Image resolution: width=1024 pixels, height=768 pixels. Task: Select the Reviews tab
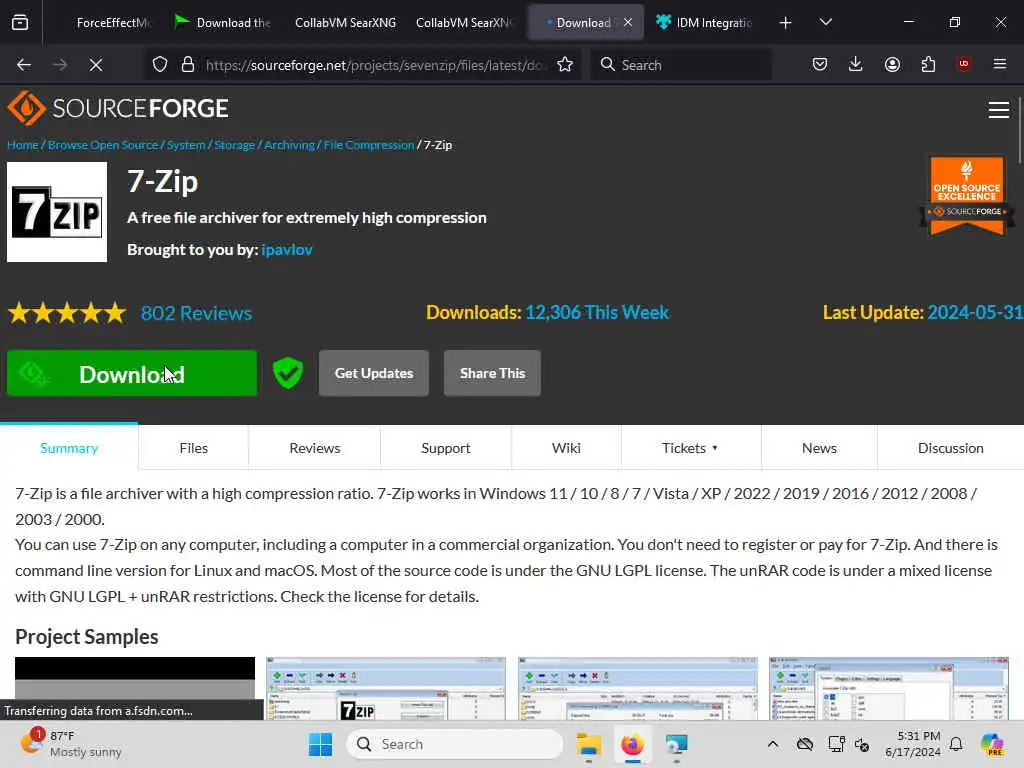pos(315,448)
